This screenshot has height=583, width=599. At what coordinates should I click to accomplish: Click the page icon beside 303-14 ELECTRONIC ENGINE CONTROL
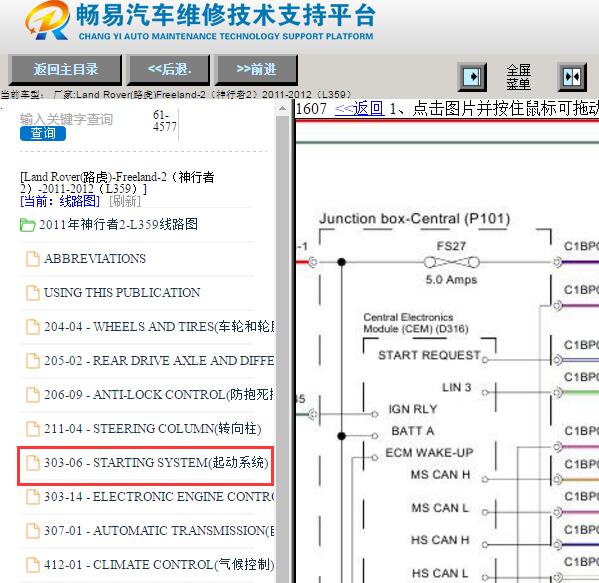tap(33, 497)
